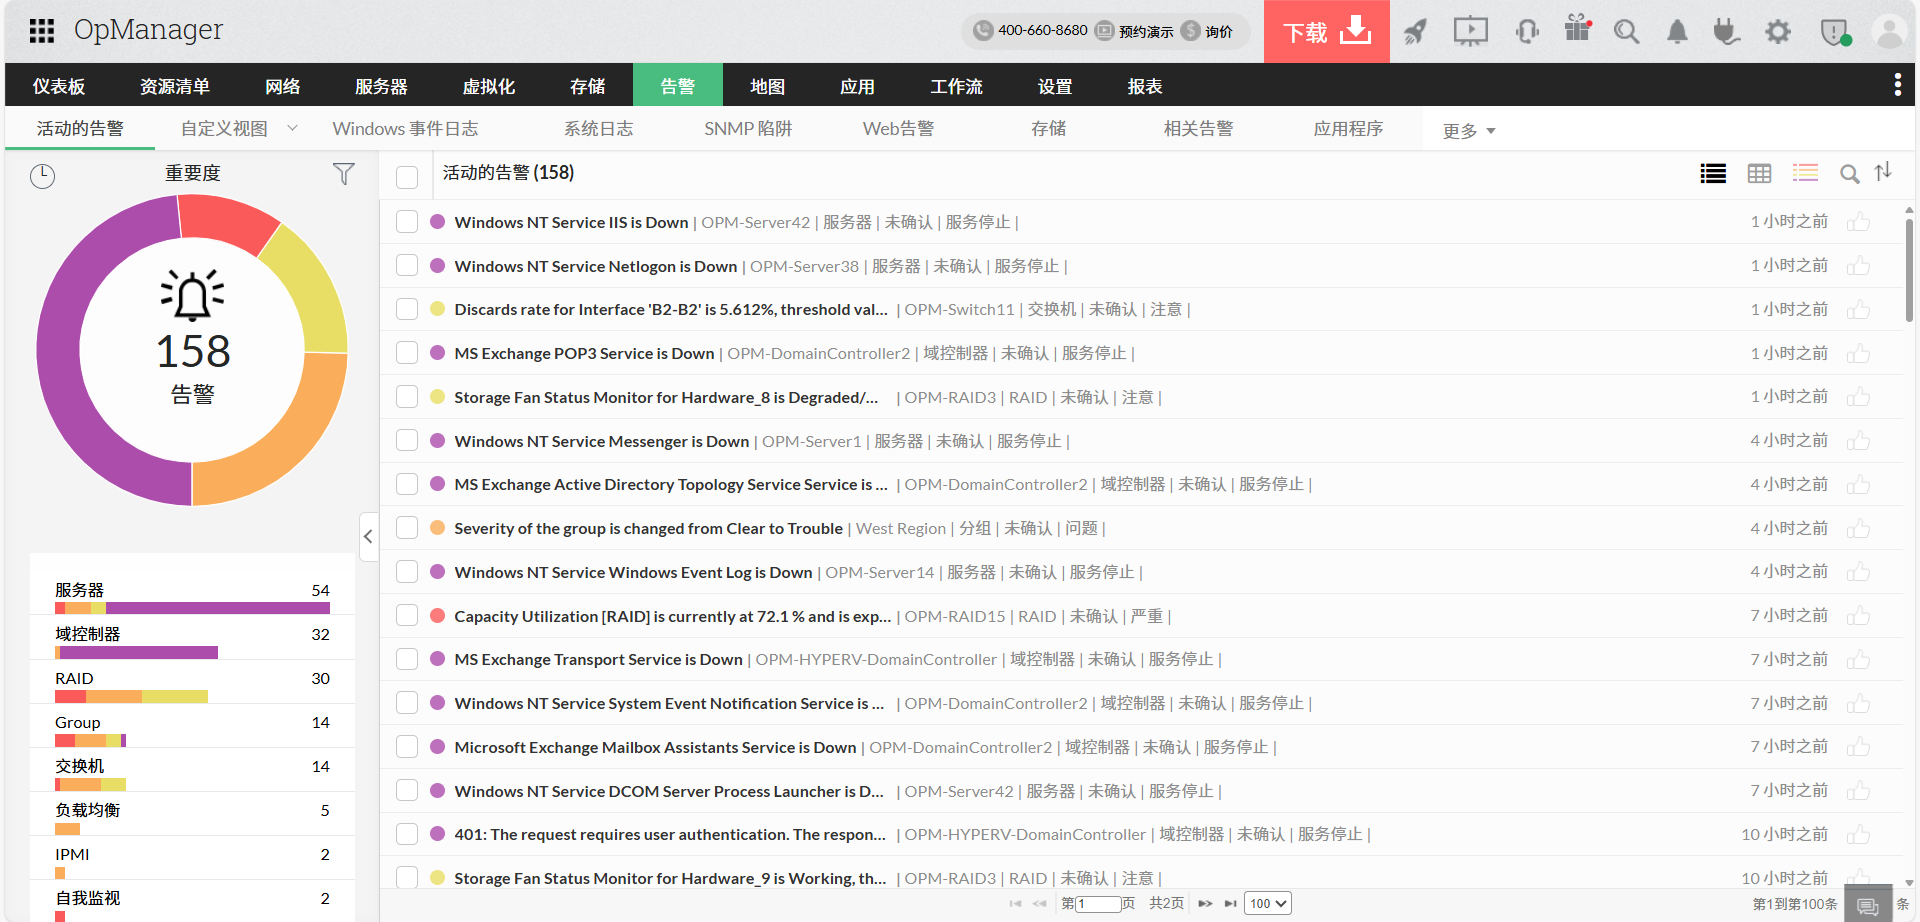Click the red 下载 download button
The width and height of the screenshot is (1920, 922).
tap(1326, 32)
